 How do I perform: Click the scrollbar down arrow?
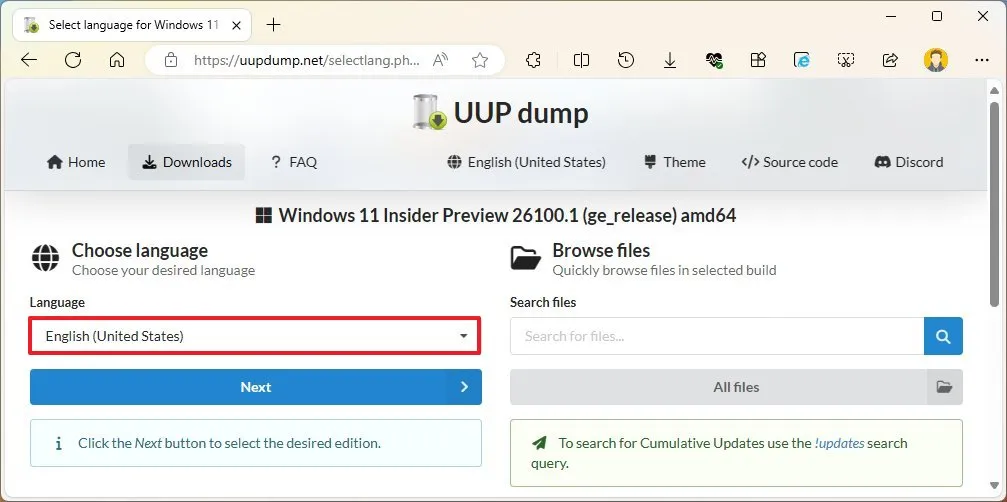[994, 486]
